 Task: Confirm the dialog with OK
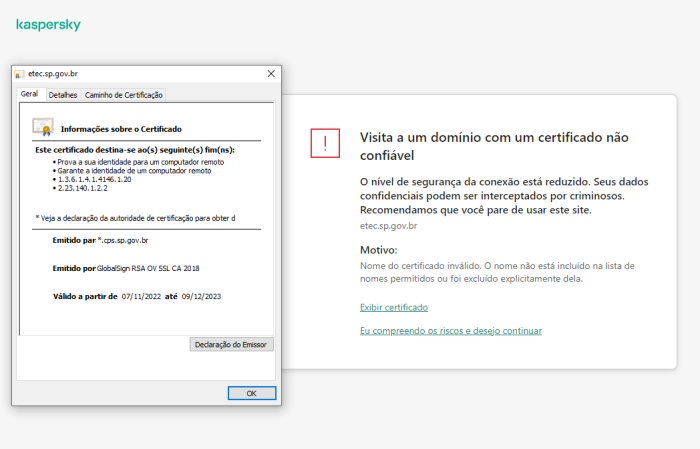252,393
